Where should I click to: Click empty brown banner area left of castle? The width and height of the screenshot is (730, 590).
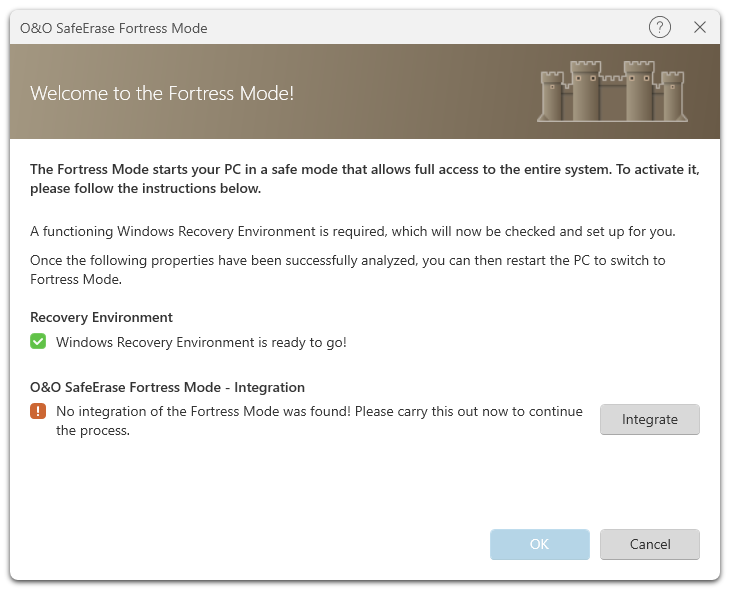point(420,92)
